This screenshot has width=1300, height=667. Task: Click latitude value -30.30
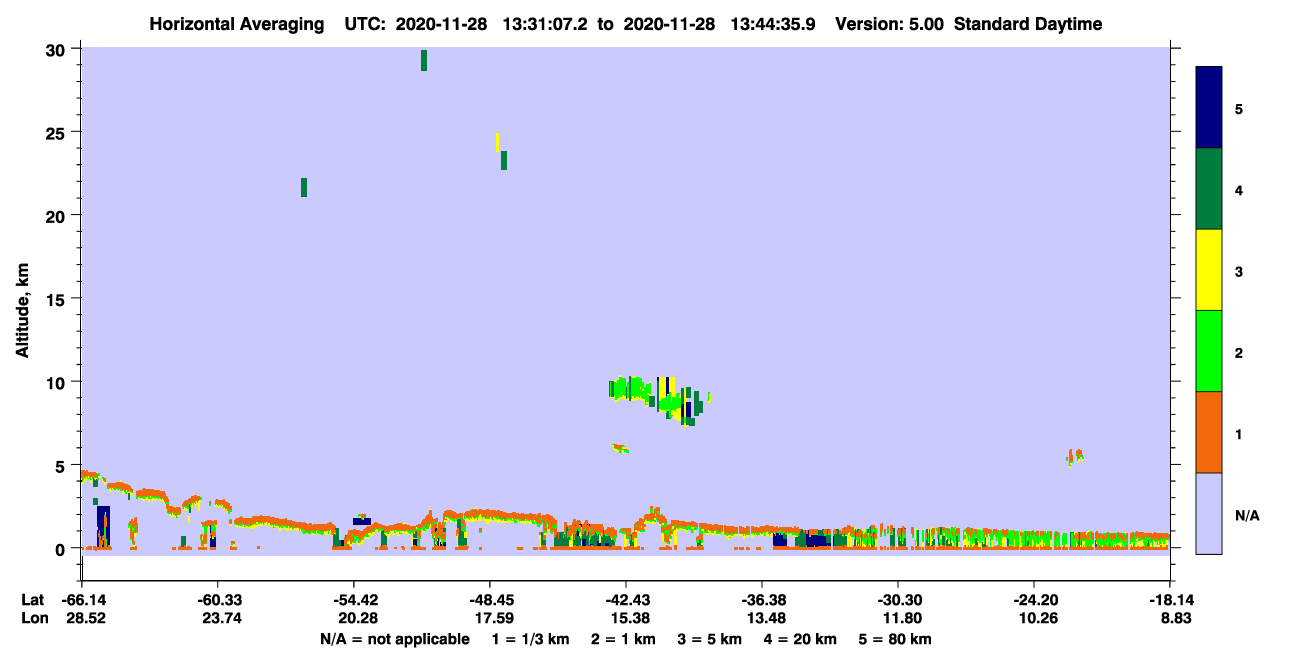[898, 600]
